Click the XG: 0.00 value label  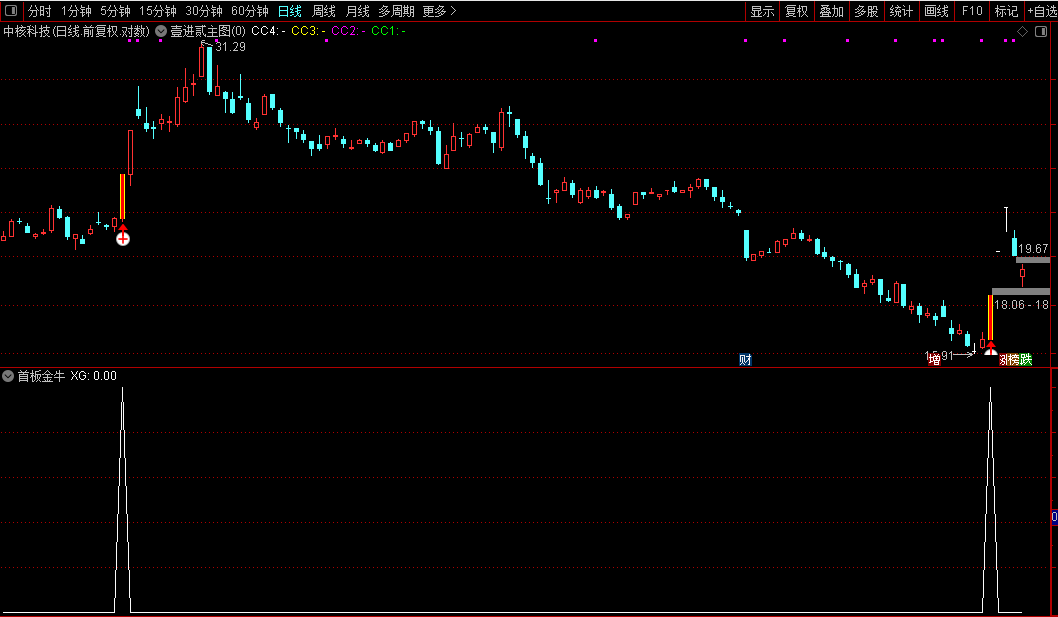(x=93, y=376)
